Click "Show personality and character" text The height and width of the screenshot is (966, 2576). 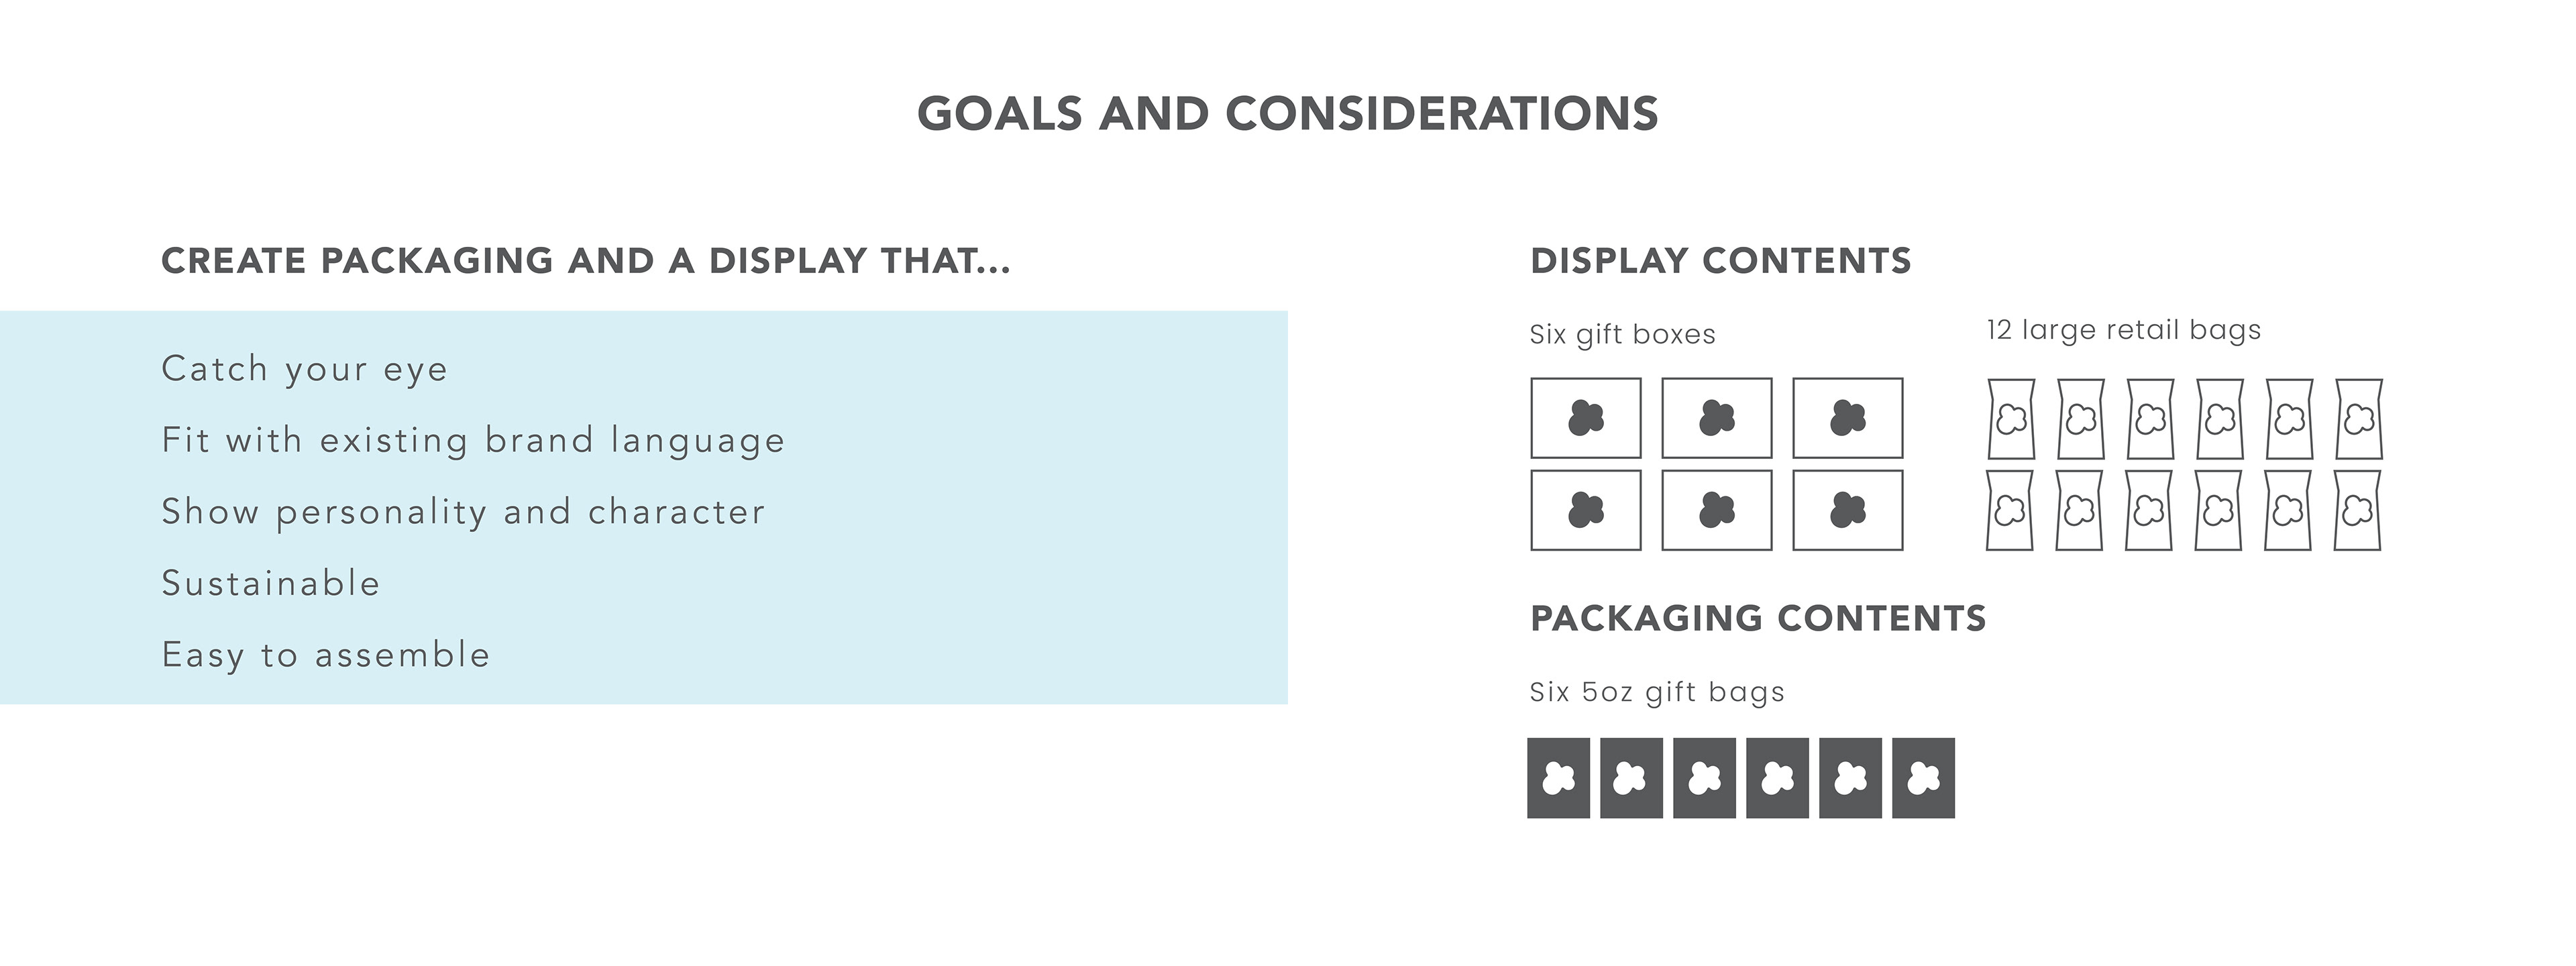point(463,512)
